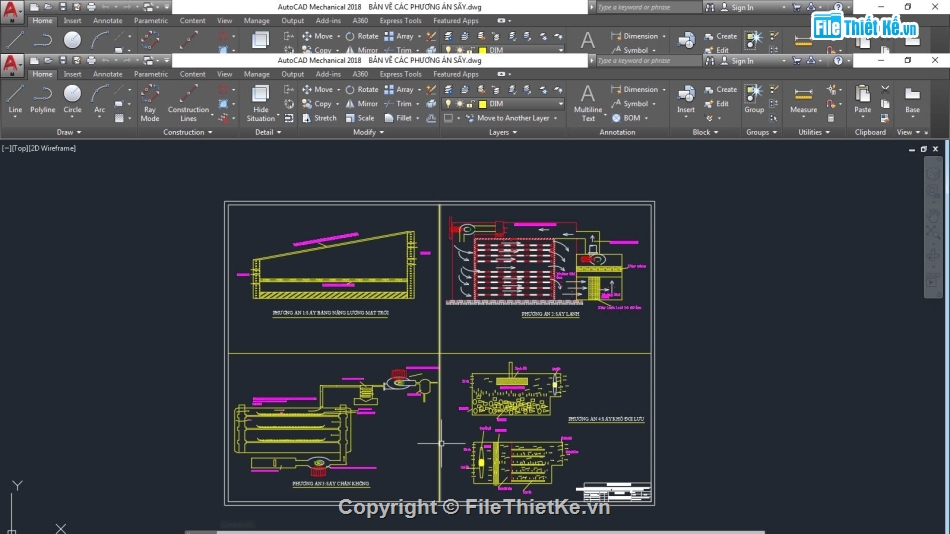Click the Stretch button in front window
Image resolution: width=950 pixels, height=534 pixels.
pos(319,118)
